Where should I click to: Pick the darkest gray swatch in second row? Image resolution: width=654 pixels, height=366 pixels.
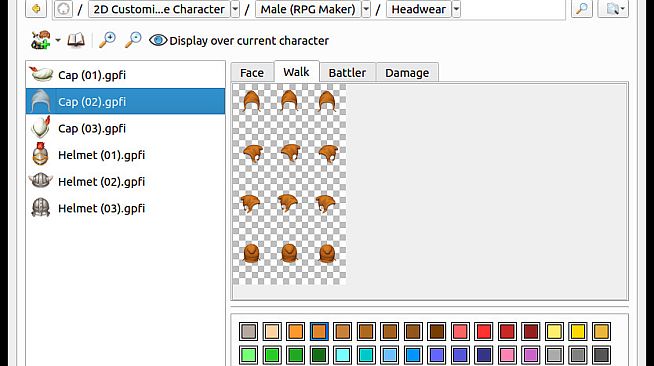(601, 355)
